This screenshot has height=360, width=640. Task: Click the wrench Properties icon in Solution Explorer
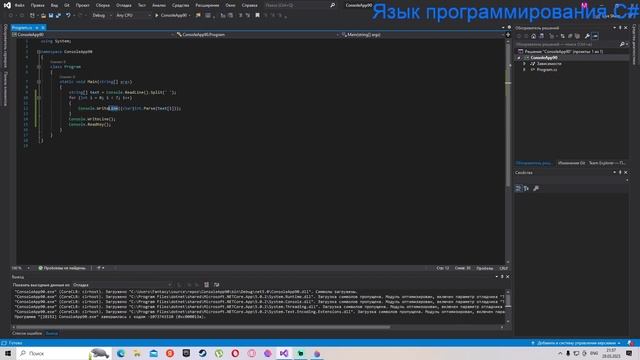[587, 36]
